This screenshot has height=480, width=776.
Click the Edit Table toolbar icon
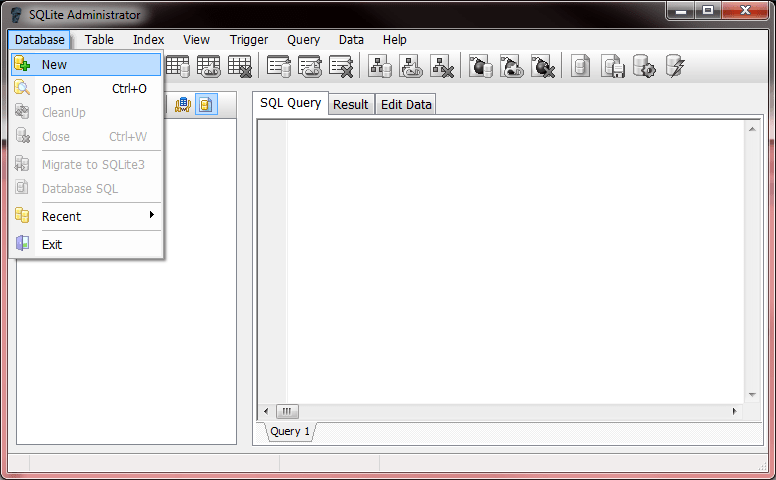click(x=208, y=66)
